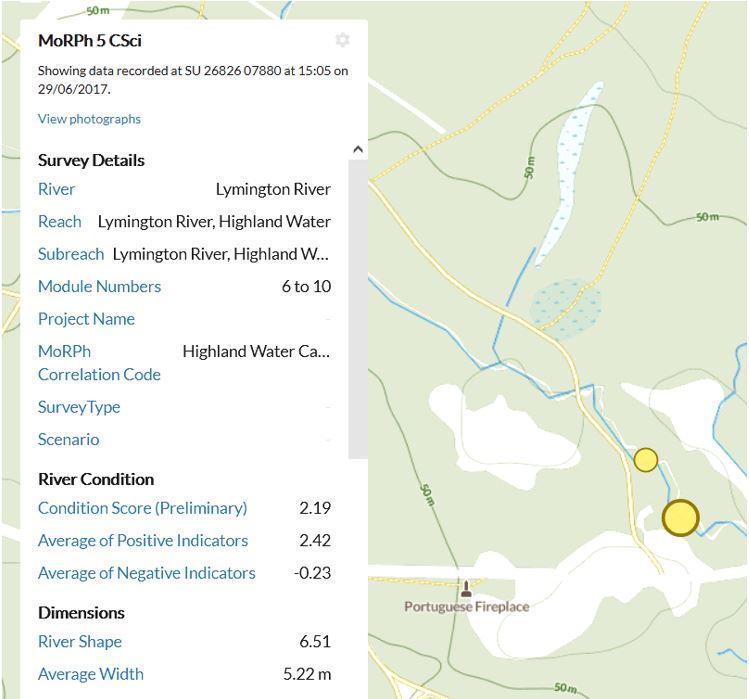Open the View photographs link
Screen dimensions: 749x699
tap(89, 119)
